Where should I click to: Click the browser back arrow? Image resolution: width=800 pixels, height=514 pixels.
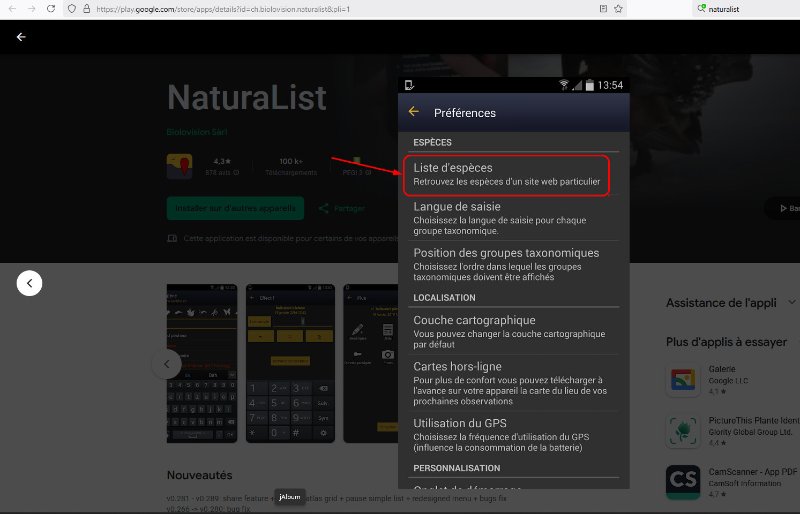(12, 9)
